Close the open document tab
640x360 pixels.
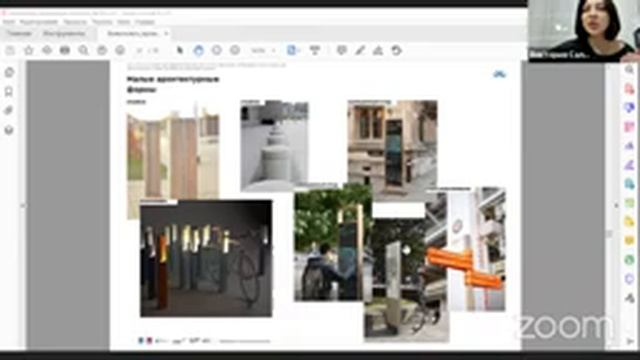(x=166, y=33)
